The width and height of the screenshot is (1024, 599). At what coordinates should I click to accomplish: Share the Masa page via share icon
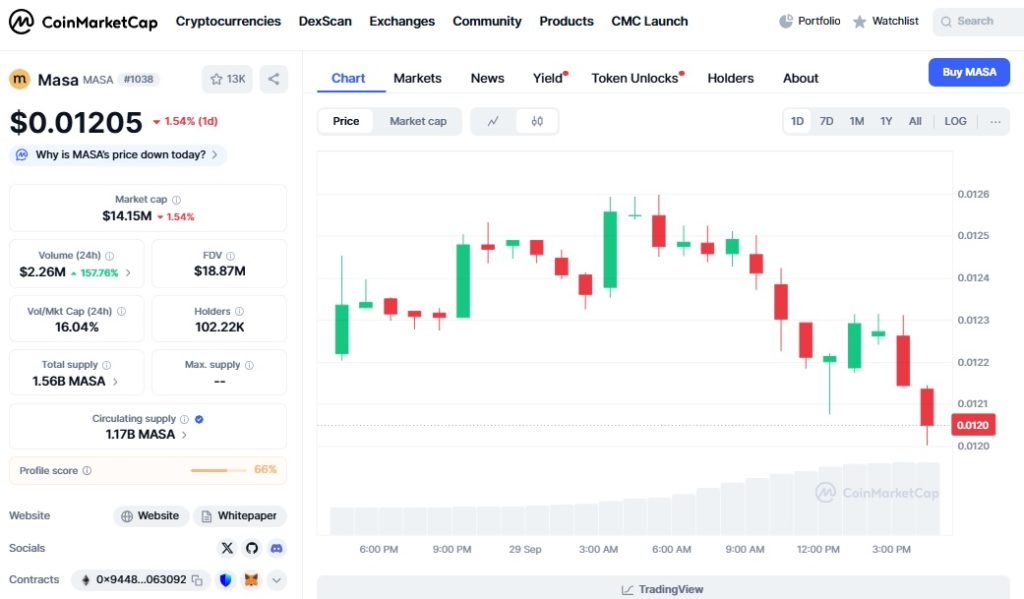273,79
